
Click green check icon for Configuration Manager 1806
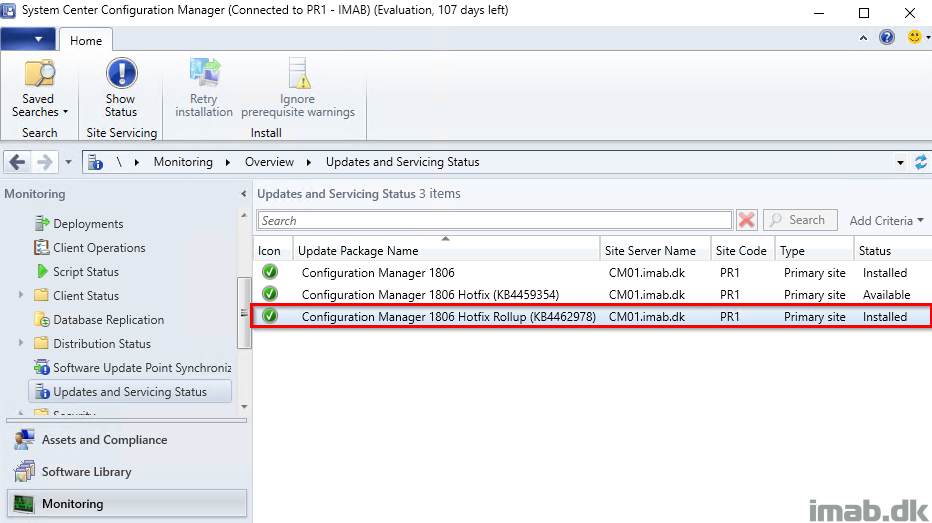270,272
